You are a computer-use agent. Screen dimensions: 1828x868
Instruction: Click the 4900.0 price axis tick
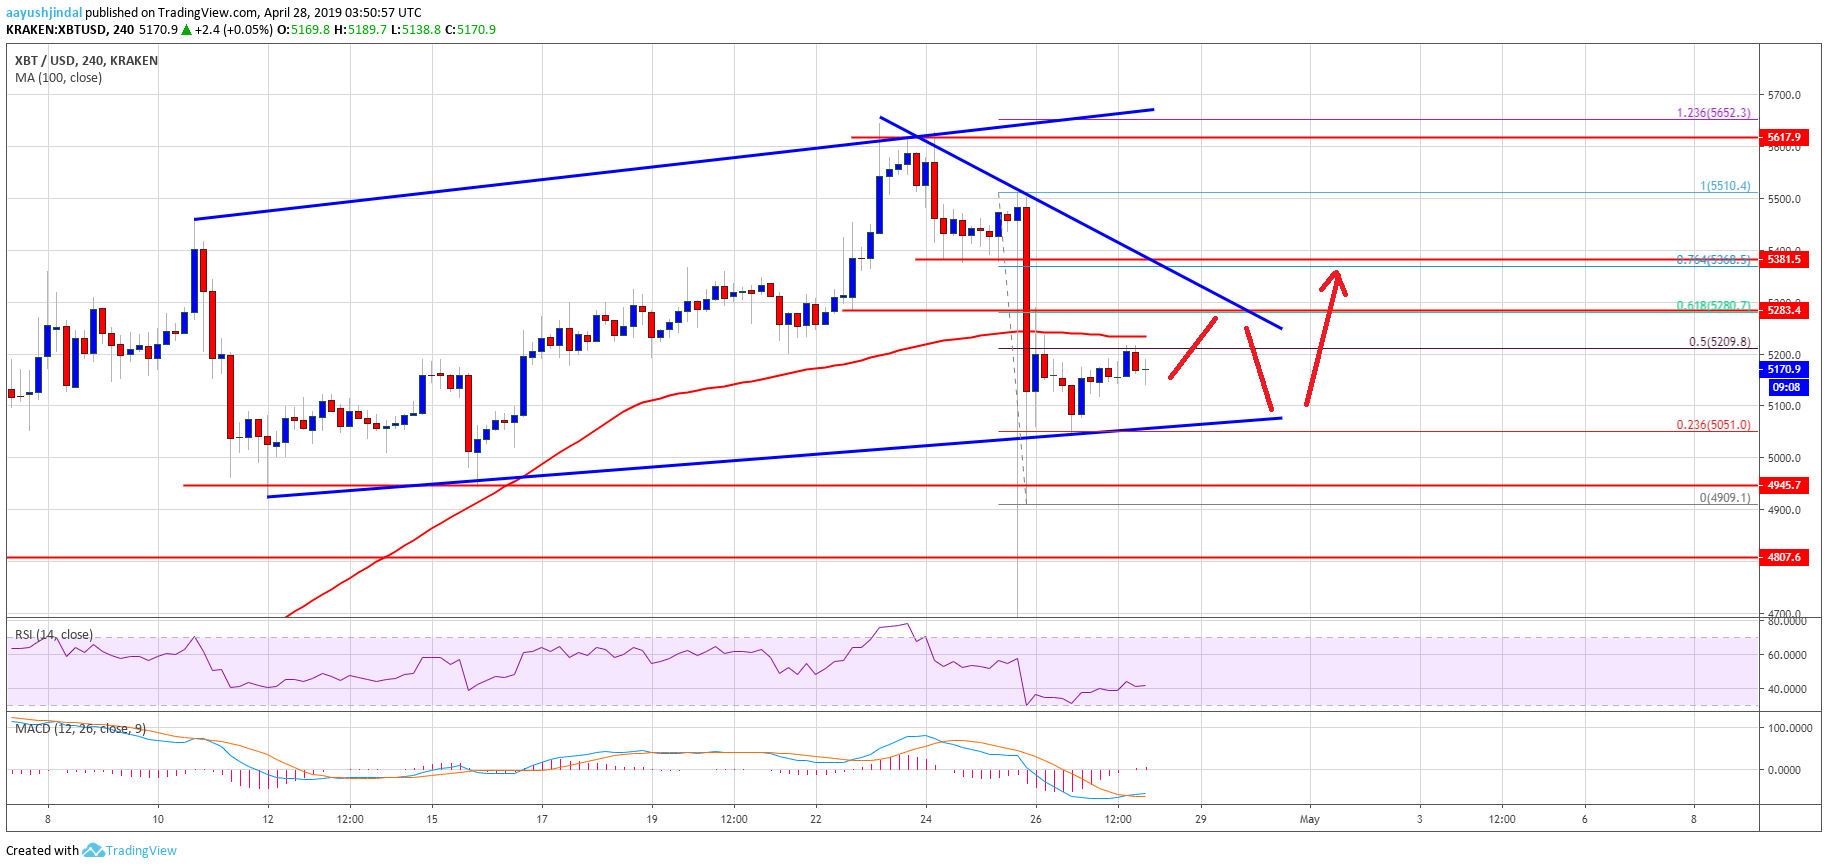[x=1784, y=510]
